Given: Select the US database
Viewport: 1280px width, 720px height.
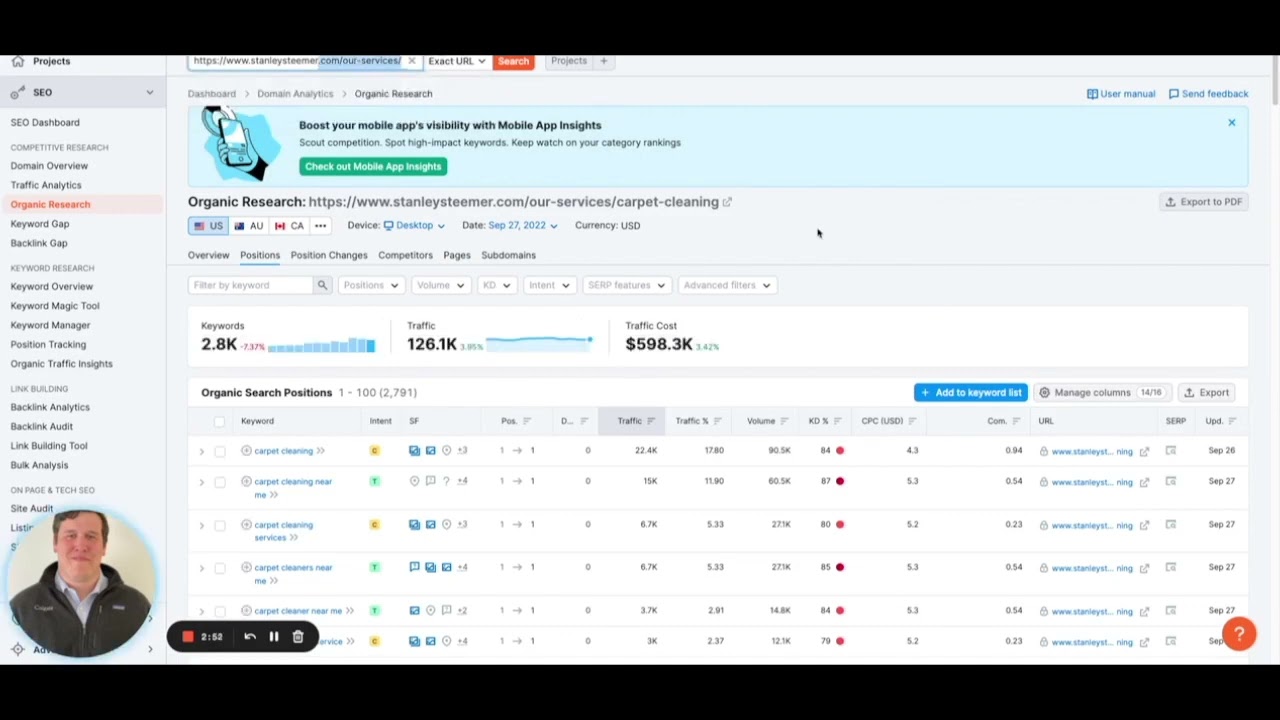Looking at the screenshot, I should coord(209,226).
